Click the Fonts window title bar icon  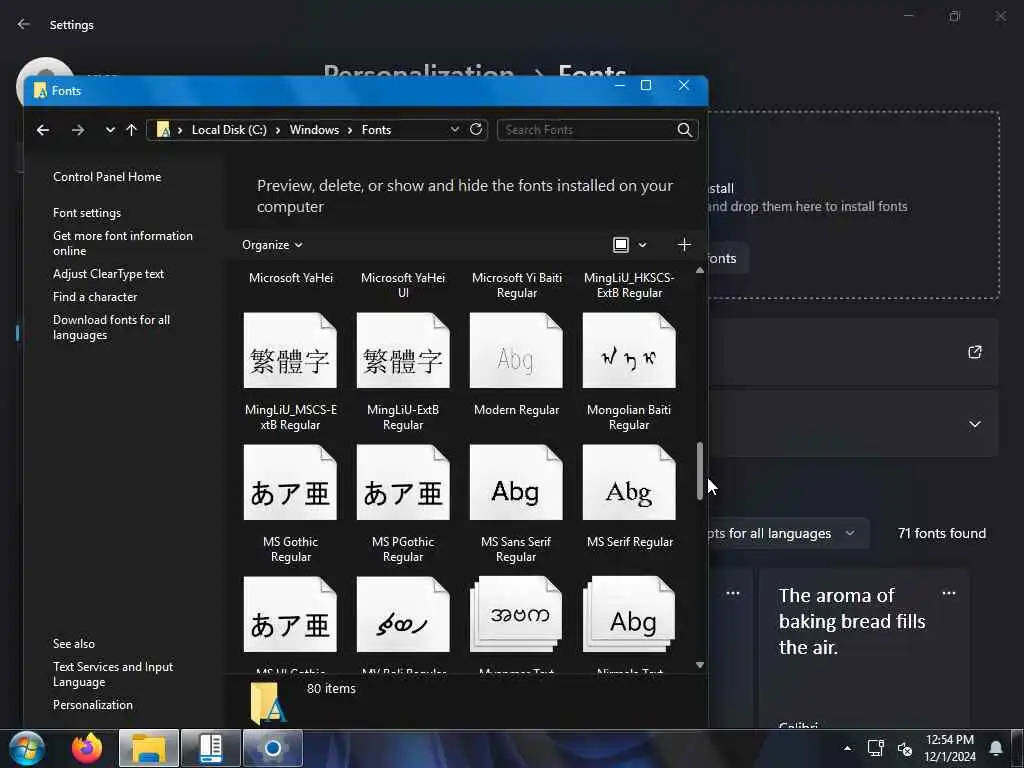click(x=40, y=91)
